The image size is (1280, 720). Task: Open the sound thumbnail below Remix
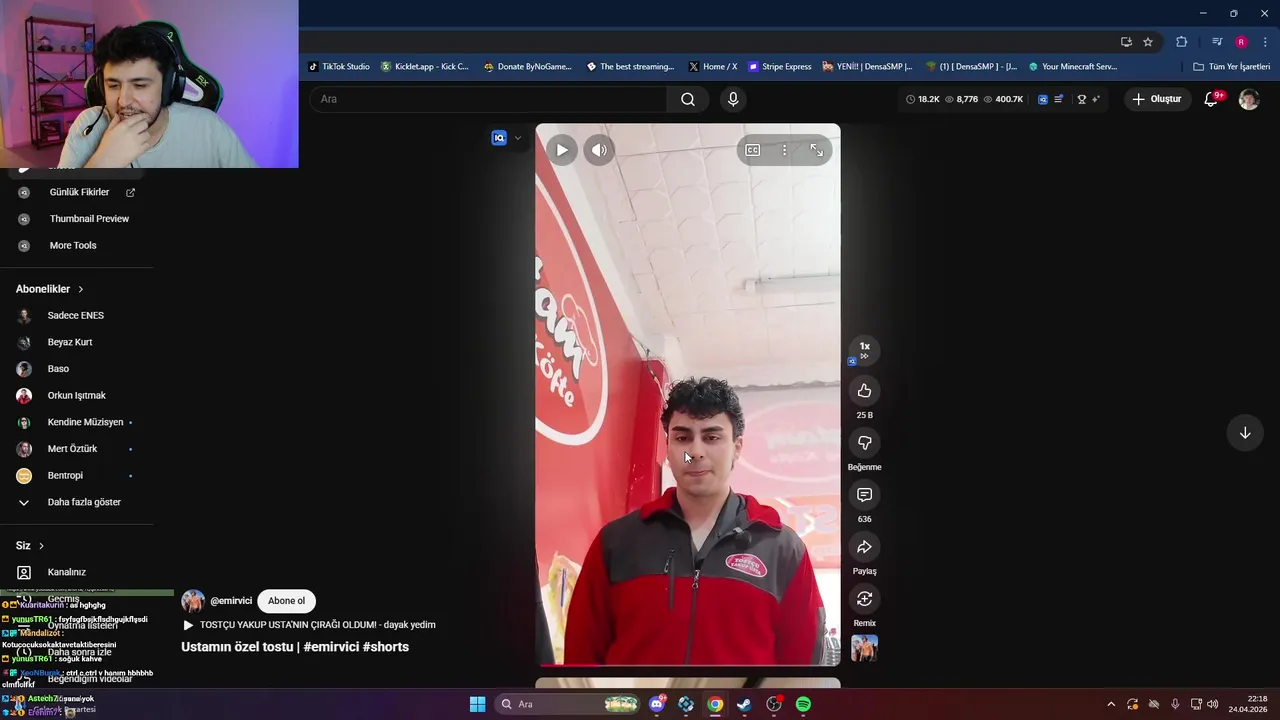(x=865, y=648)
